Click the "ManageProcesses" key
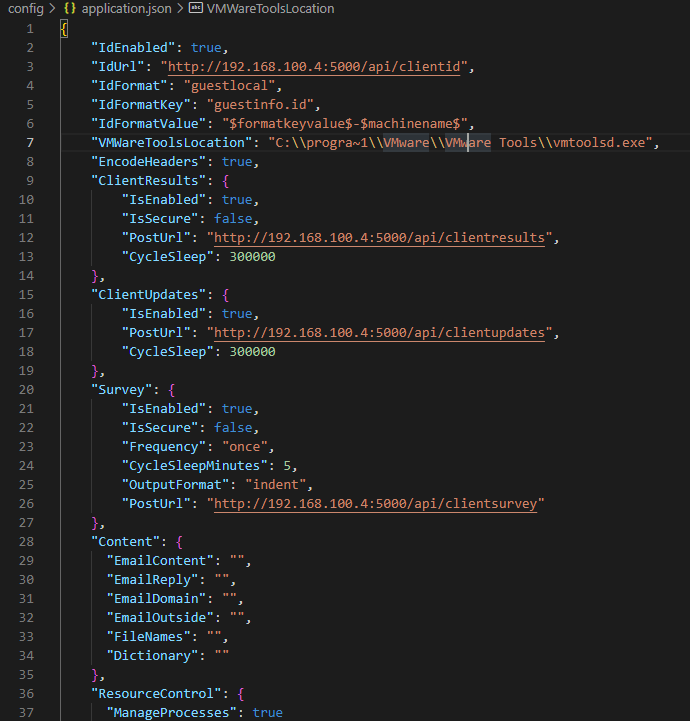Image resolution: width=690 pixels, height=721 pixels. coord(172,713)
